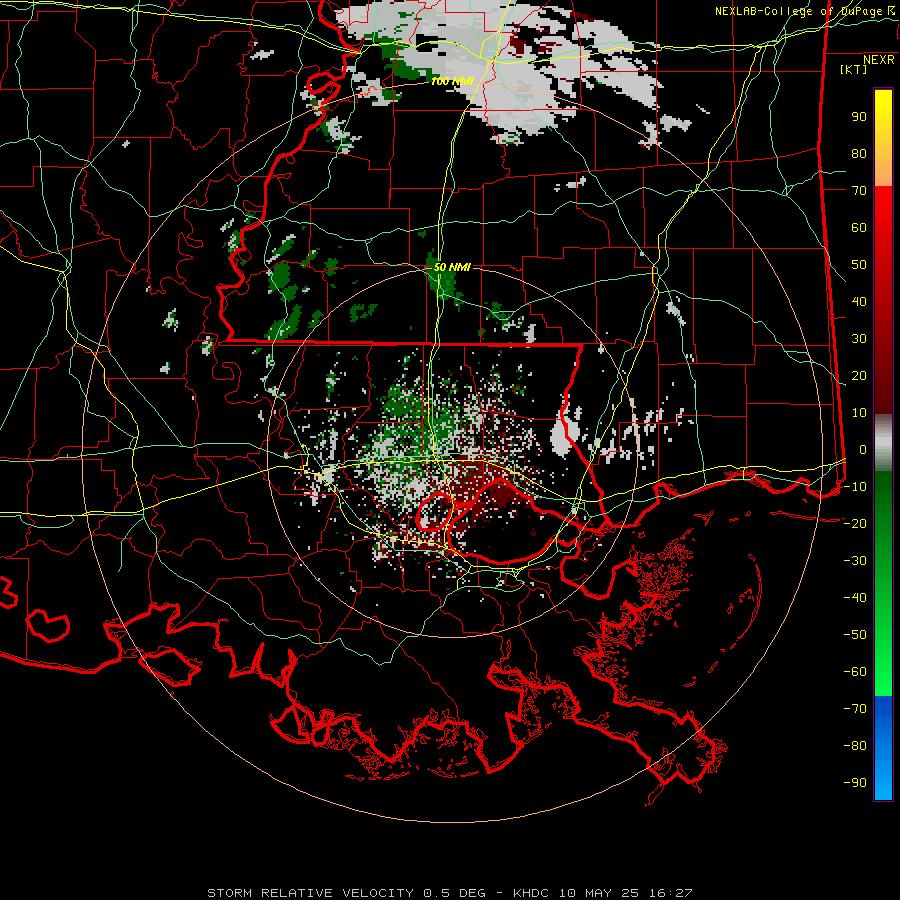Click the positive 30 scale value
The image size is (900, 900).
tap(859, 339)
